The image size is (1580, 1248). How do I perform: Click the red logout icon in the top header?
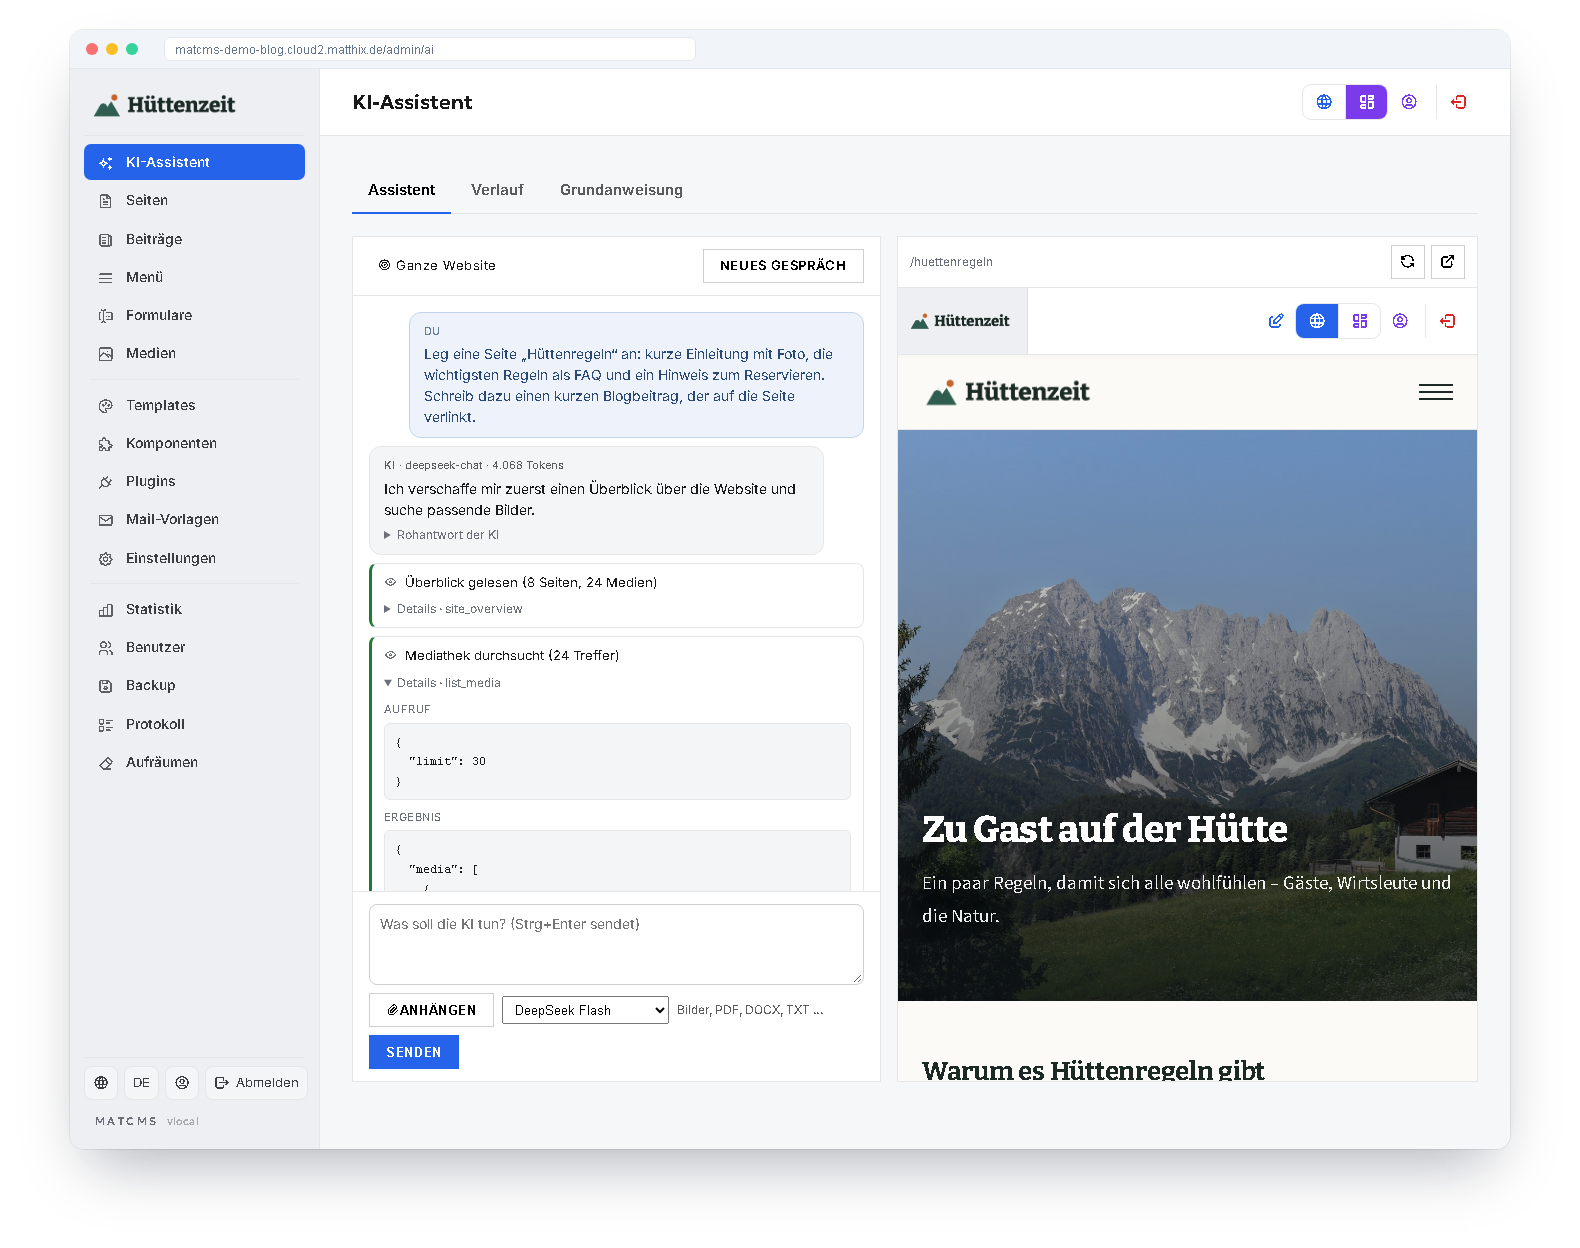tap(1459, 102)
